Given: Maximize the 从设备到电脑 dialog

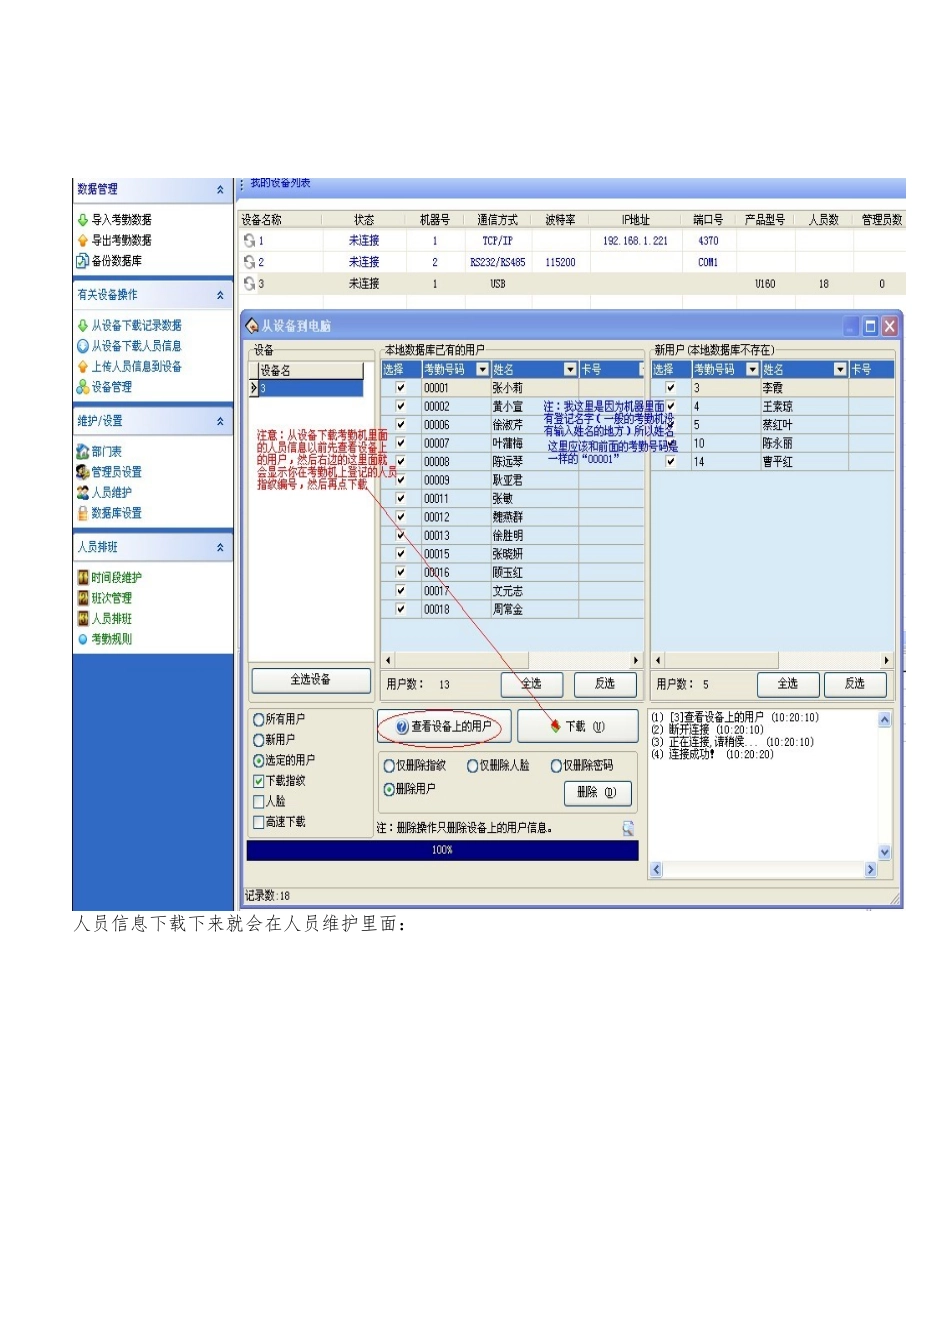Looking at the screenshot, I should 870,326.
